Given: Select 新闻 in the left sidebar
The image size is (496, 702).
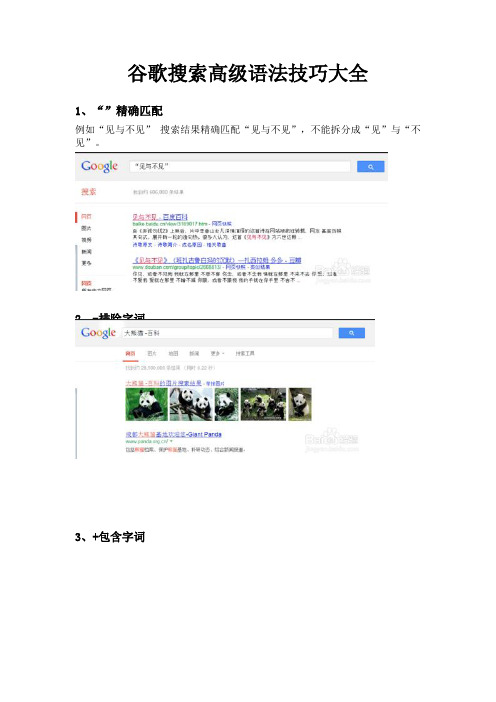Looking at the screenshot, I should (86, 252).
